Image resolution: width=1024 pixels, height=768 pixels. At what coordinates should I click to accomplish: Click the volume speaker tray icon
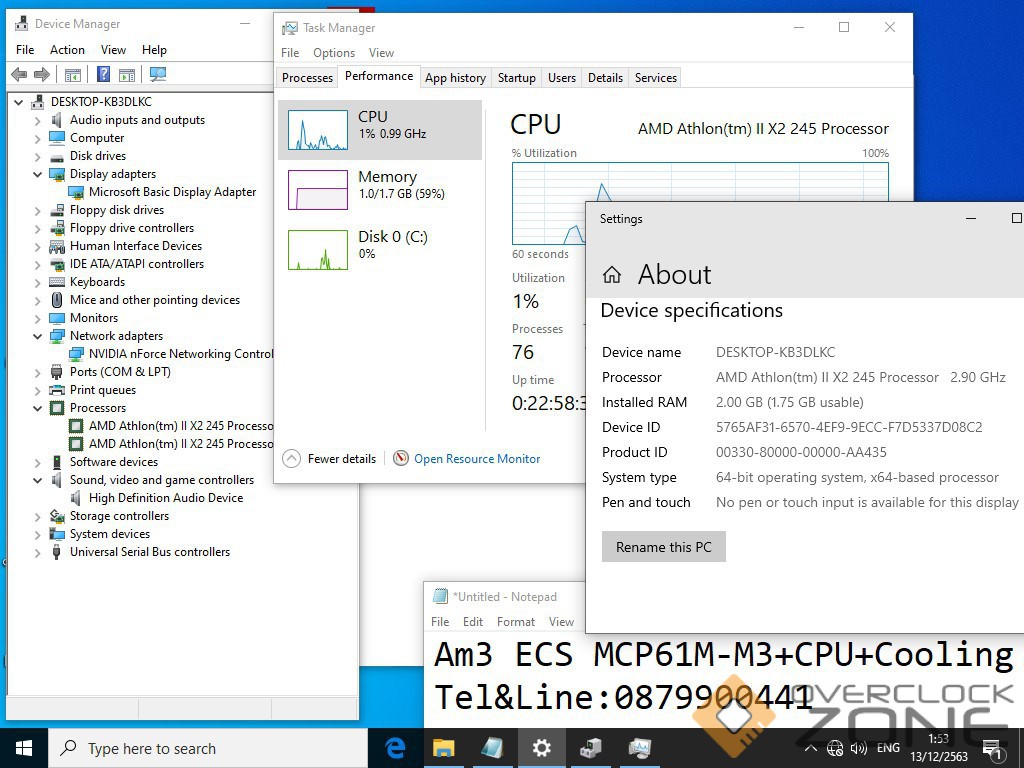pyautogui.click(x=859, y=748)
